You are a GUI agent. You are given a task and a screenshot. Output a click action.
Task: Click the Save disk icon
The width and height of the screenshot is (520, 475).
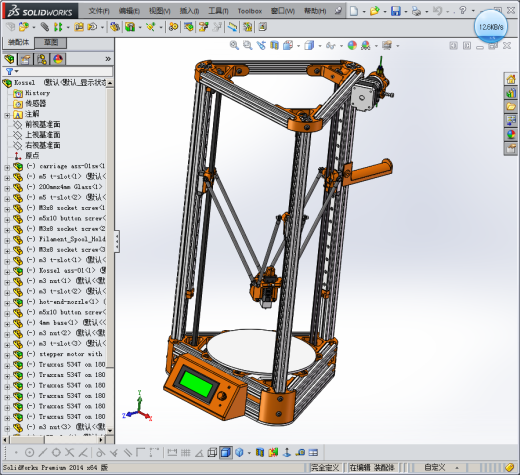coord(396,11)
